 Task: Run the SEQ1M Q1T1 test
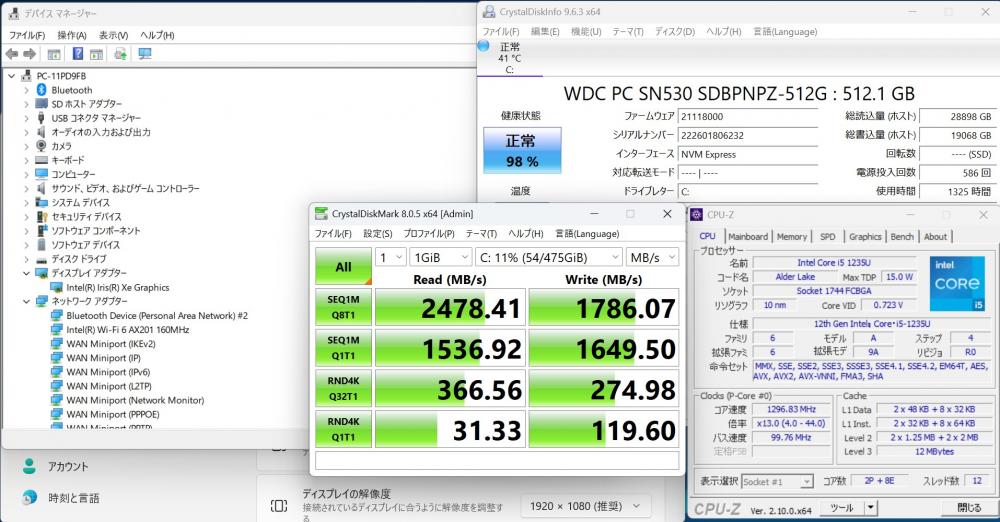[343, 348]
